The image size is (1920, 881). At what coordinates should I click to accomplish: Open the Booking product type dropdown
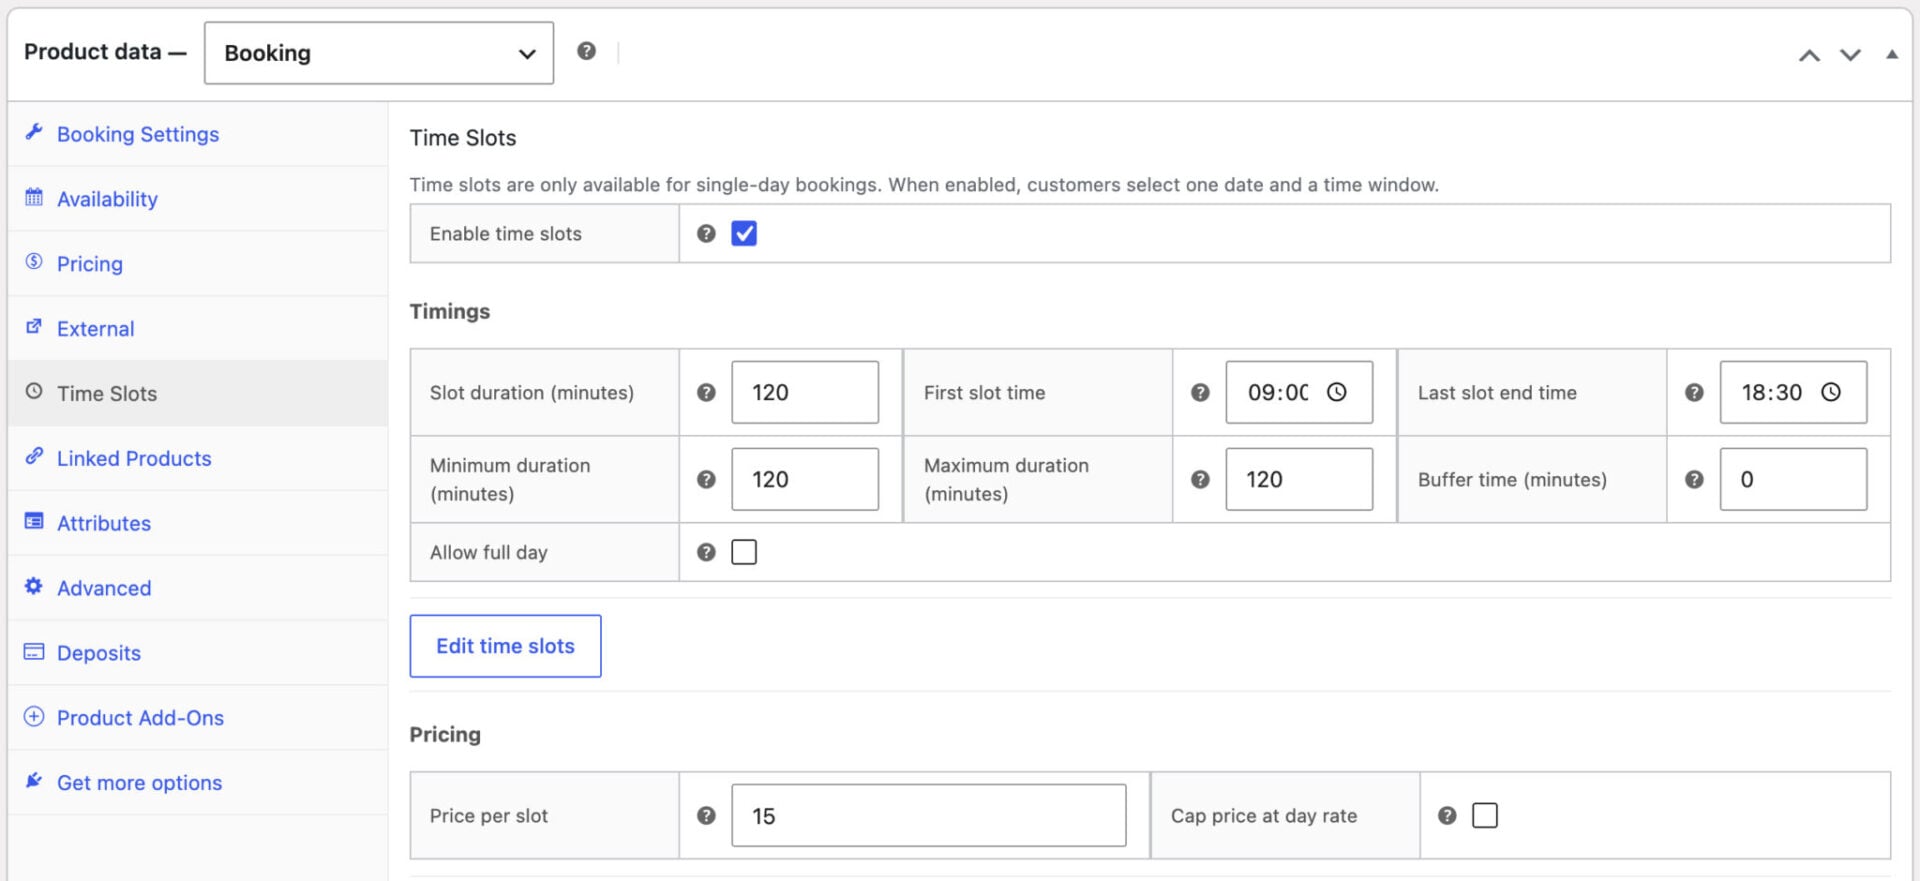(379, 53)
